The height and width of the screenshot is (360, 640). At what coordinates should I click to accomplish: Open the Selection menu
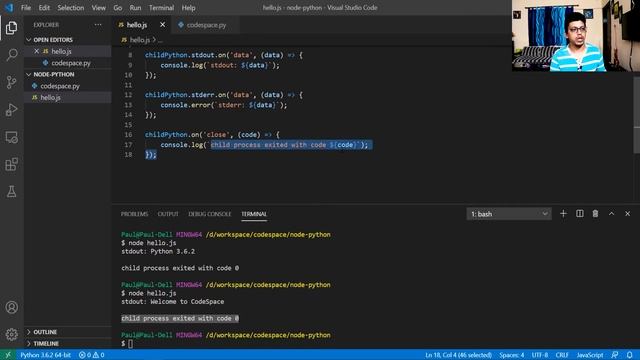[x=71, y=8]
